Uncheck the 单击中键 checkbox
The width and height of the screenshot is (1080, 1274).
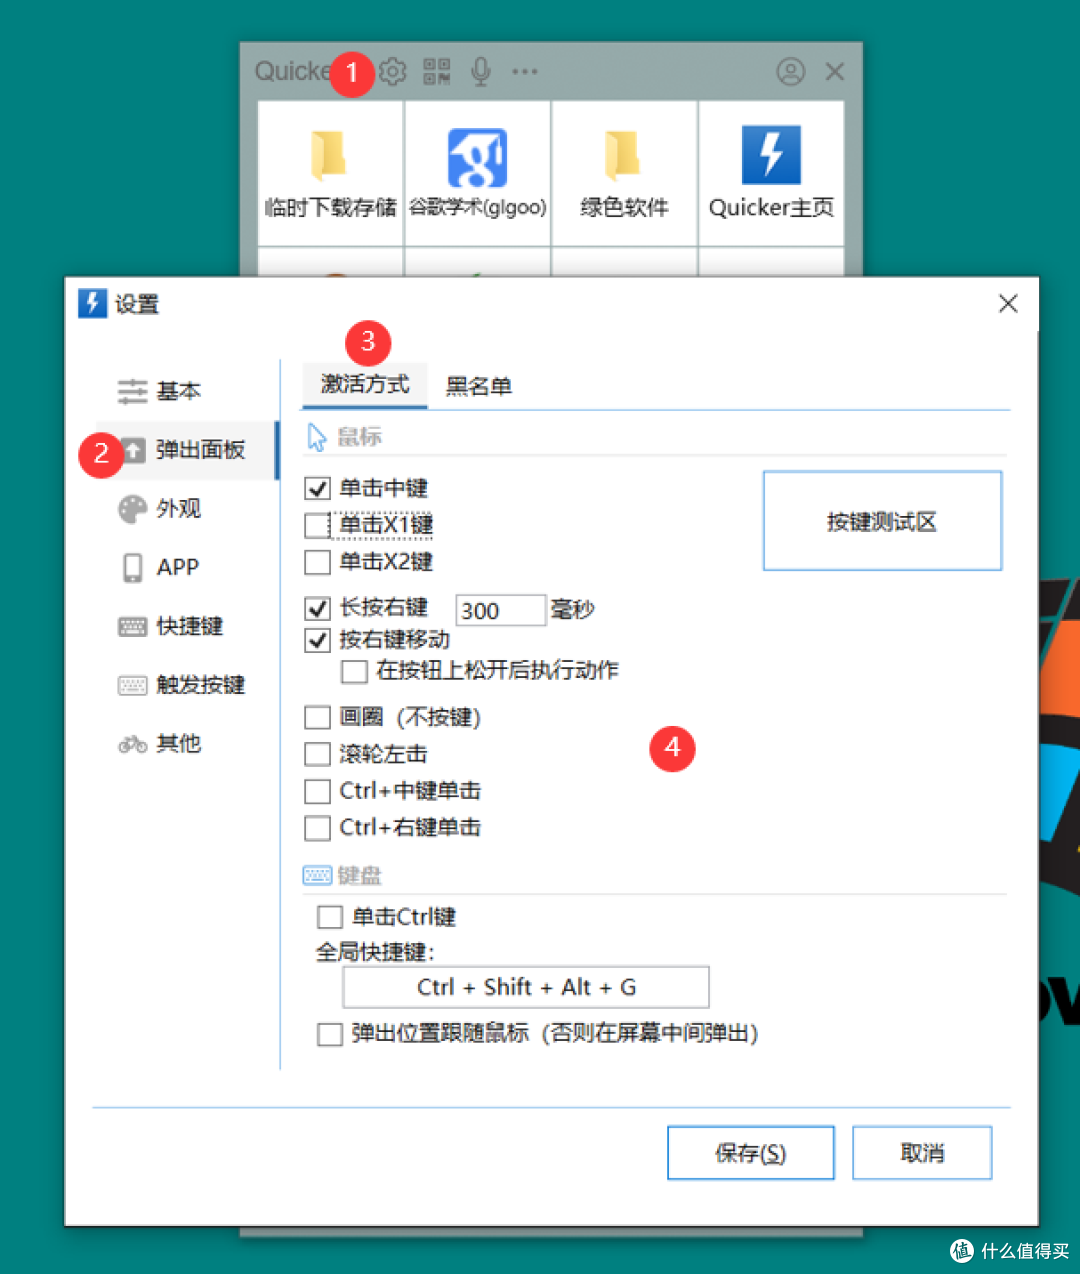pos(317,489)
